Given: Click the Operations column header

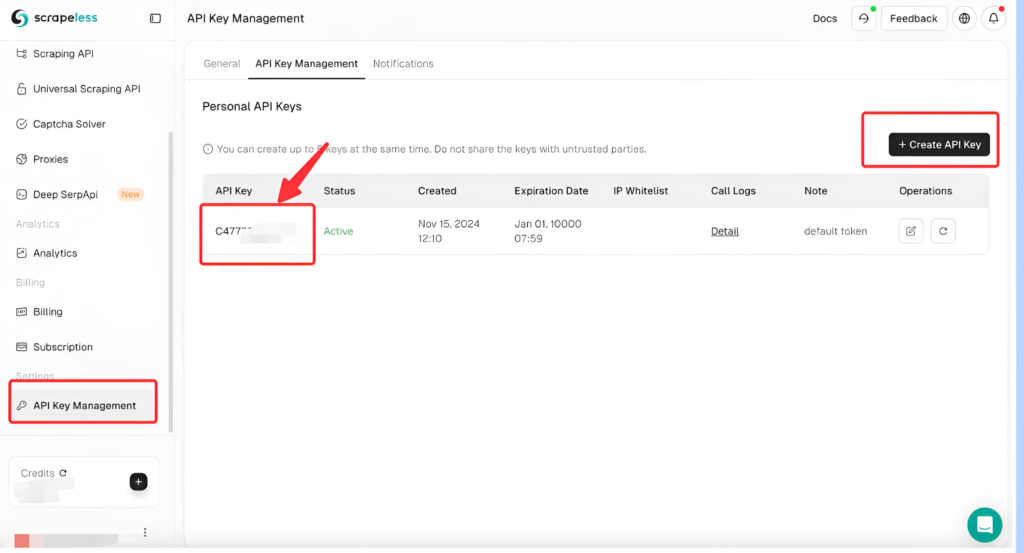Looking at the screenshot, I should point(925,191).
